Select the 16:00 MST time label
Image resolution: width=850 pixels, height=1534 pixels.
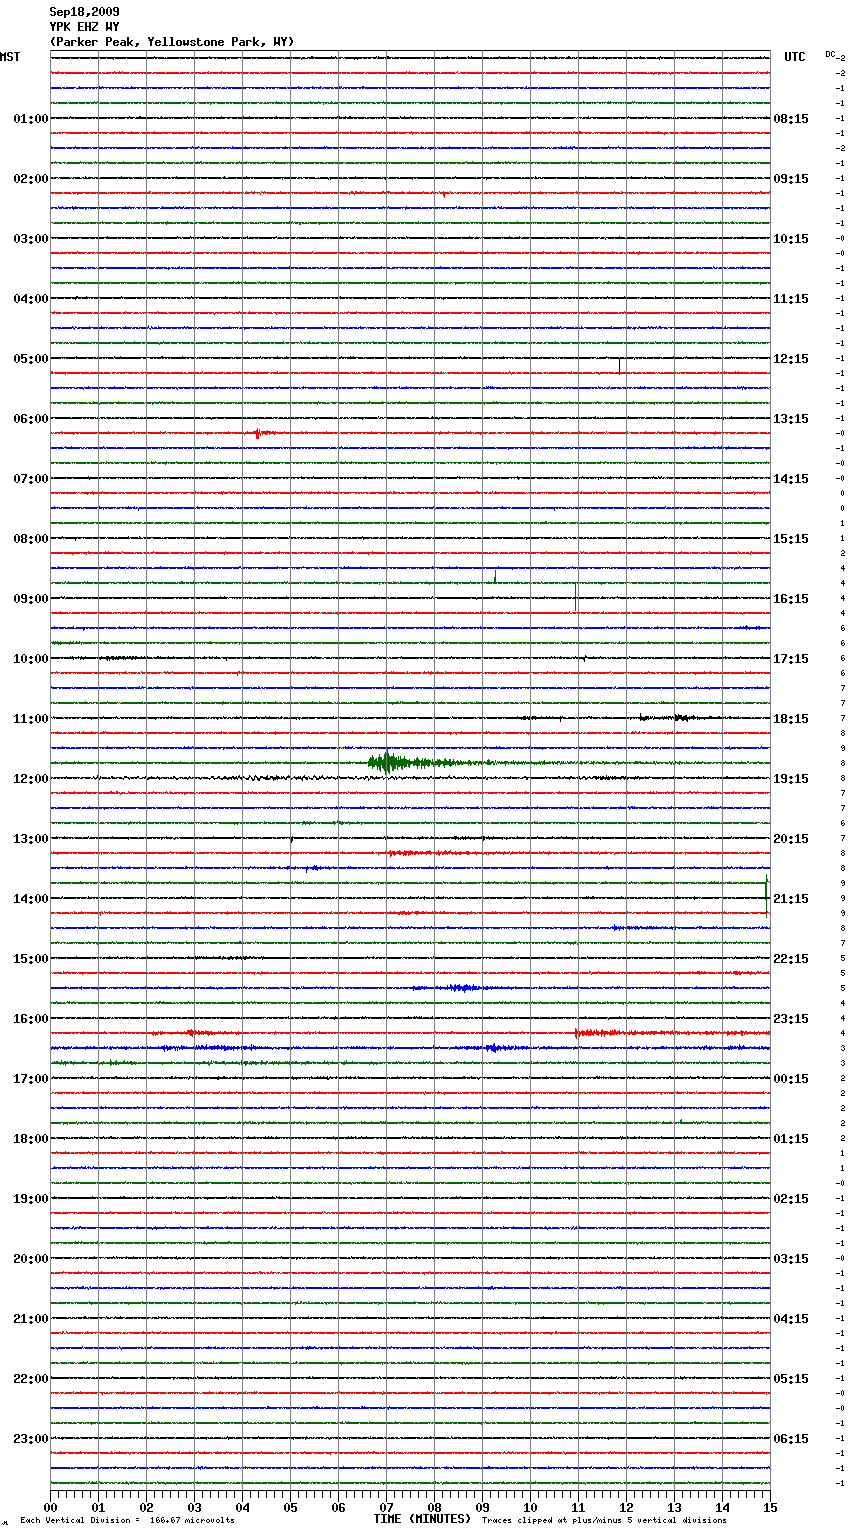point(31,1019)
